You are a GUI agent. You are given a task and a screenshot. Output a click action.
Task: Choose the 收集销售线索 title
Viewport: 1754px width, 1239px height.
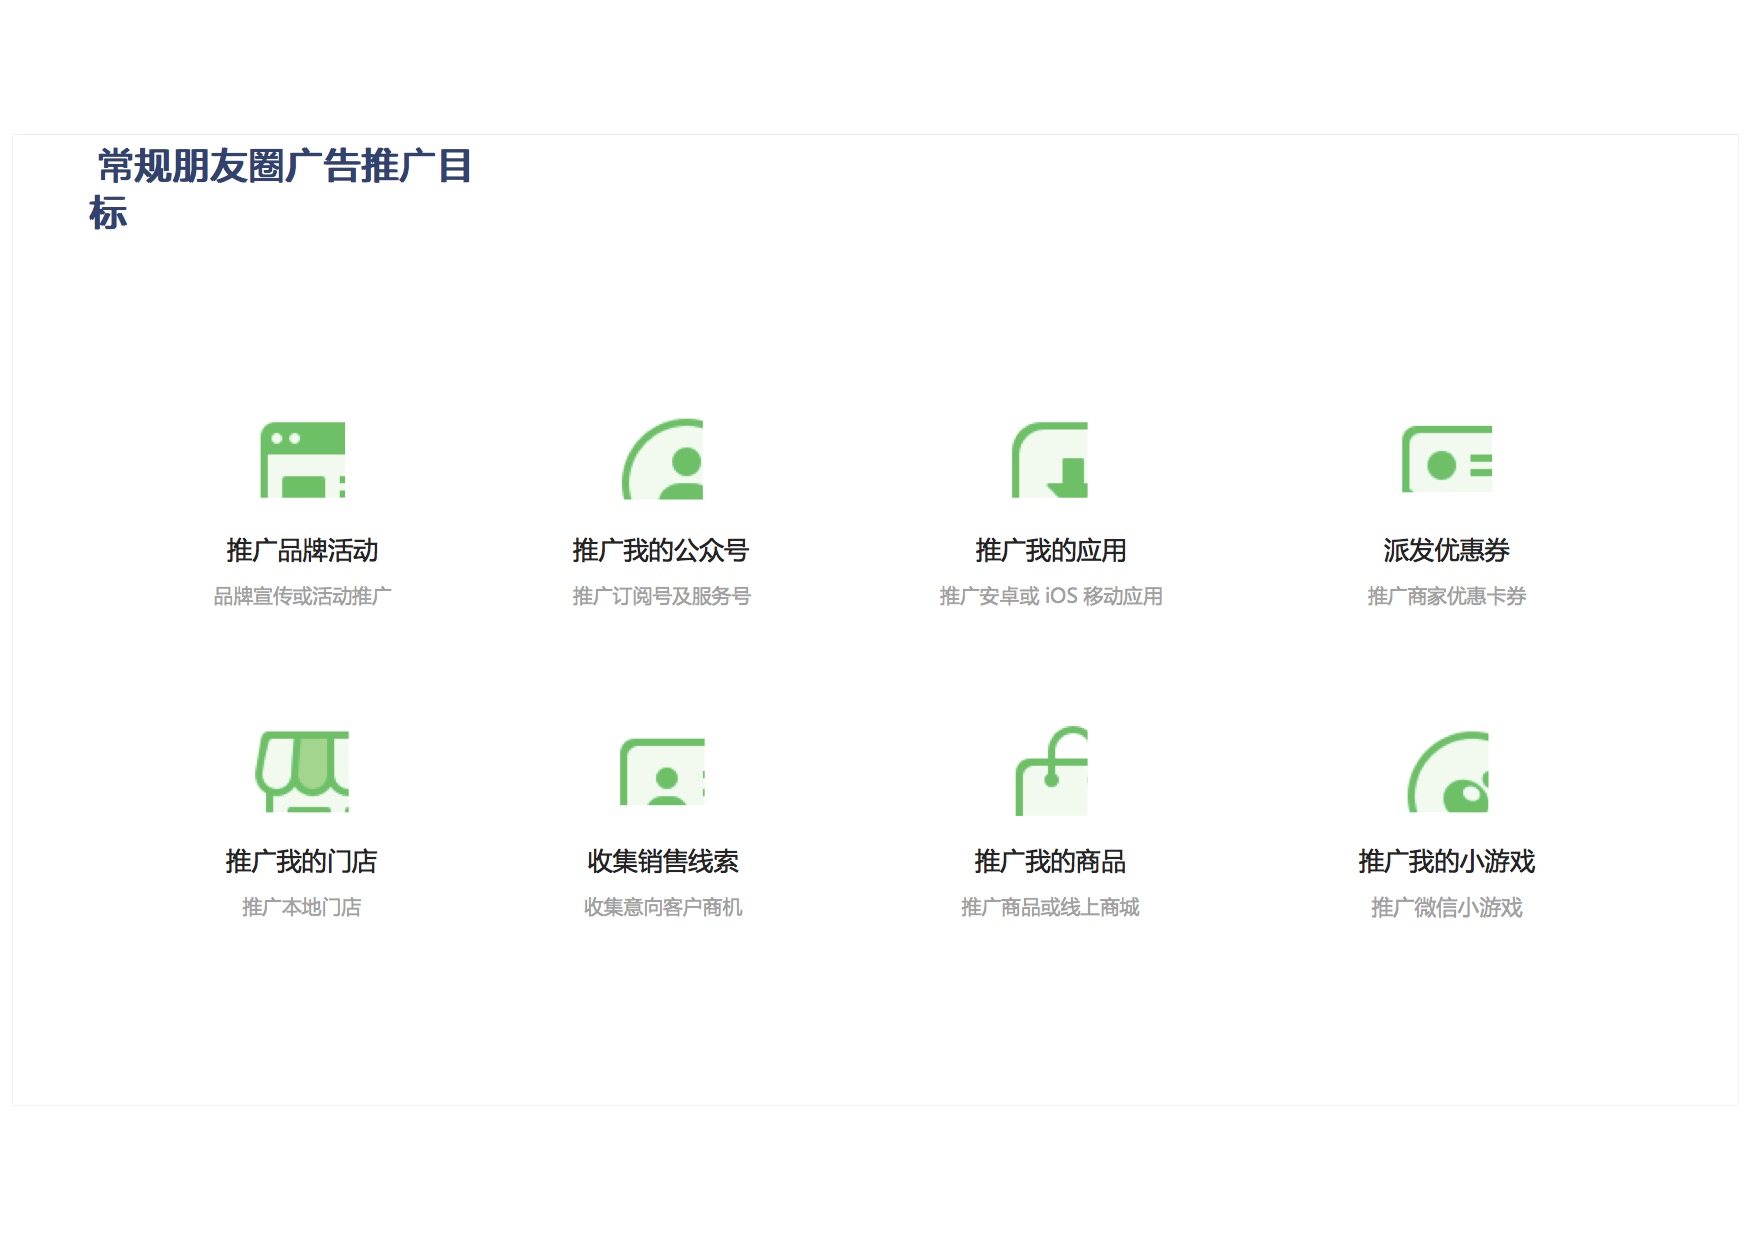(x=663, y=862)
